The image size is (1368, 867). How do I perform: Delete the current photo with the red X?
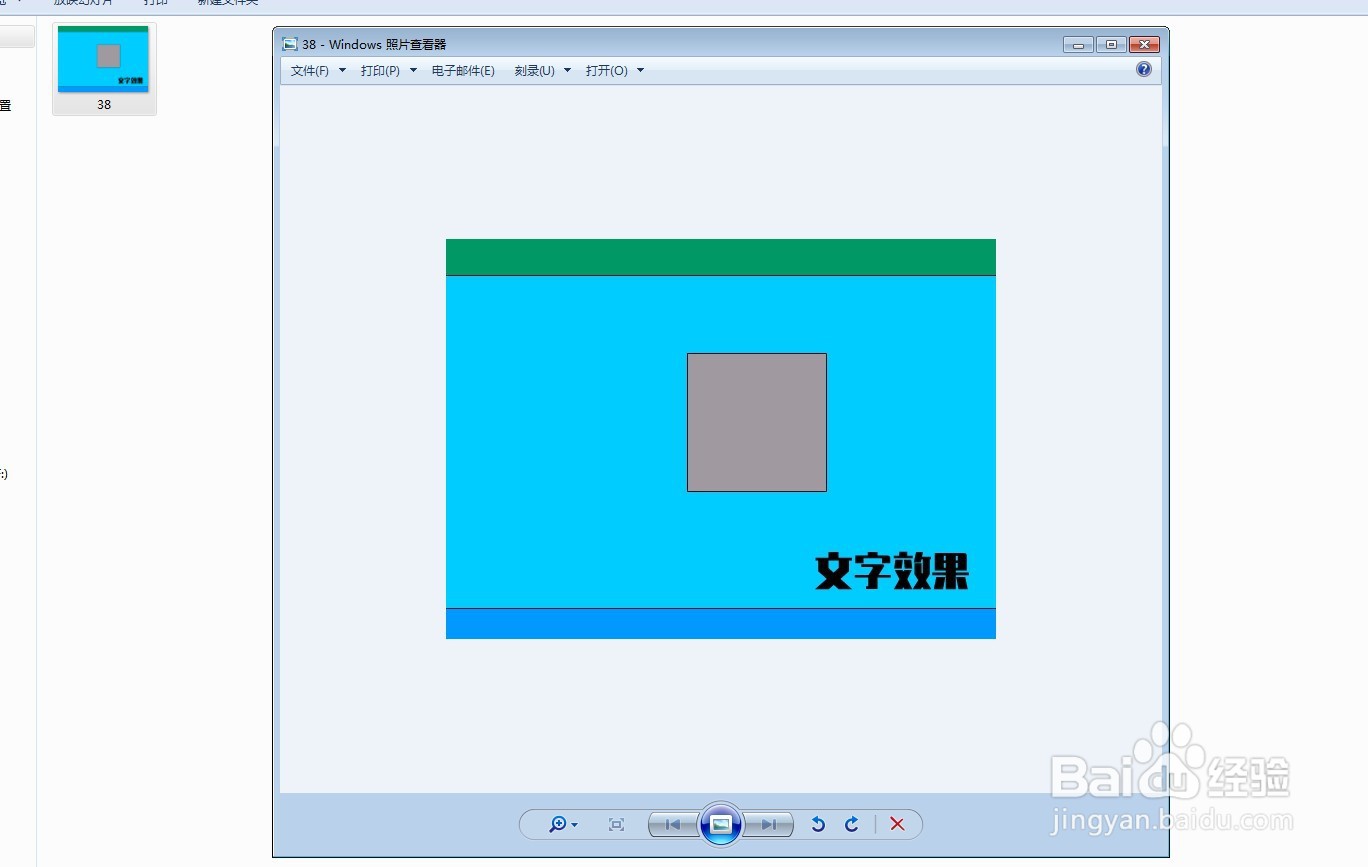tap(897, 824)
